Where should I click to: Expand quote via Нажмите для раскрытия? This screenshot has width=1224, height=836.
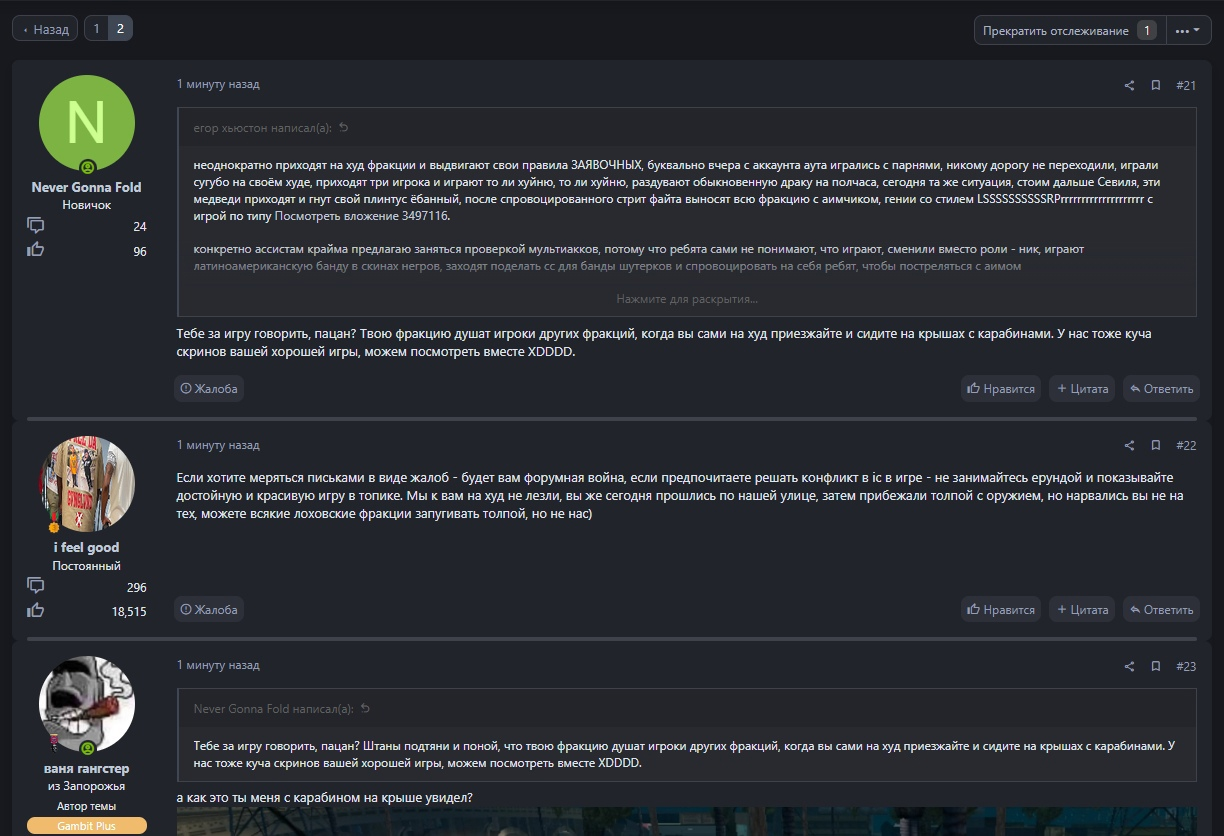point(686,299)
